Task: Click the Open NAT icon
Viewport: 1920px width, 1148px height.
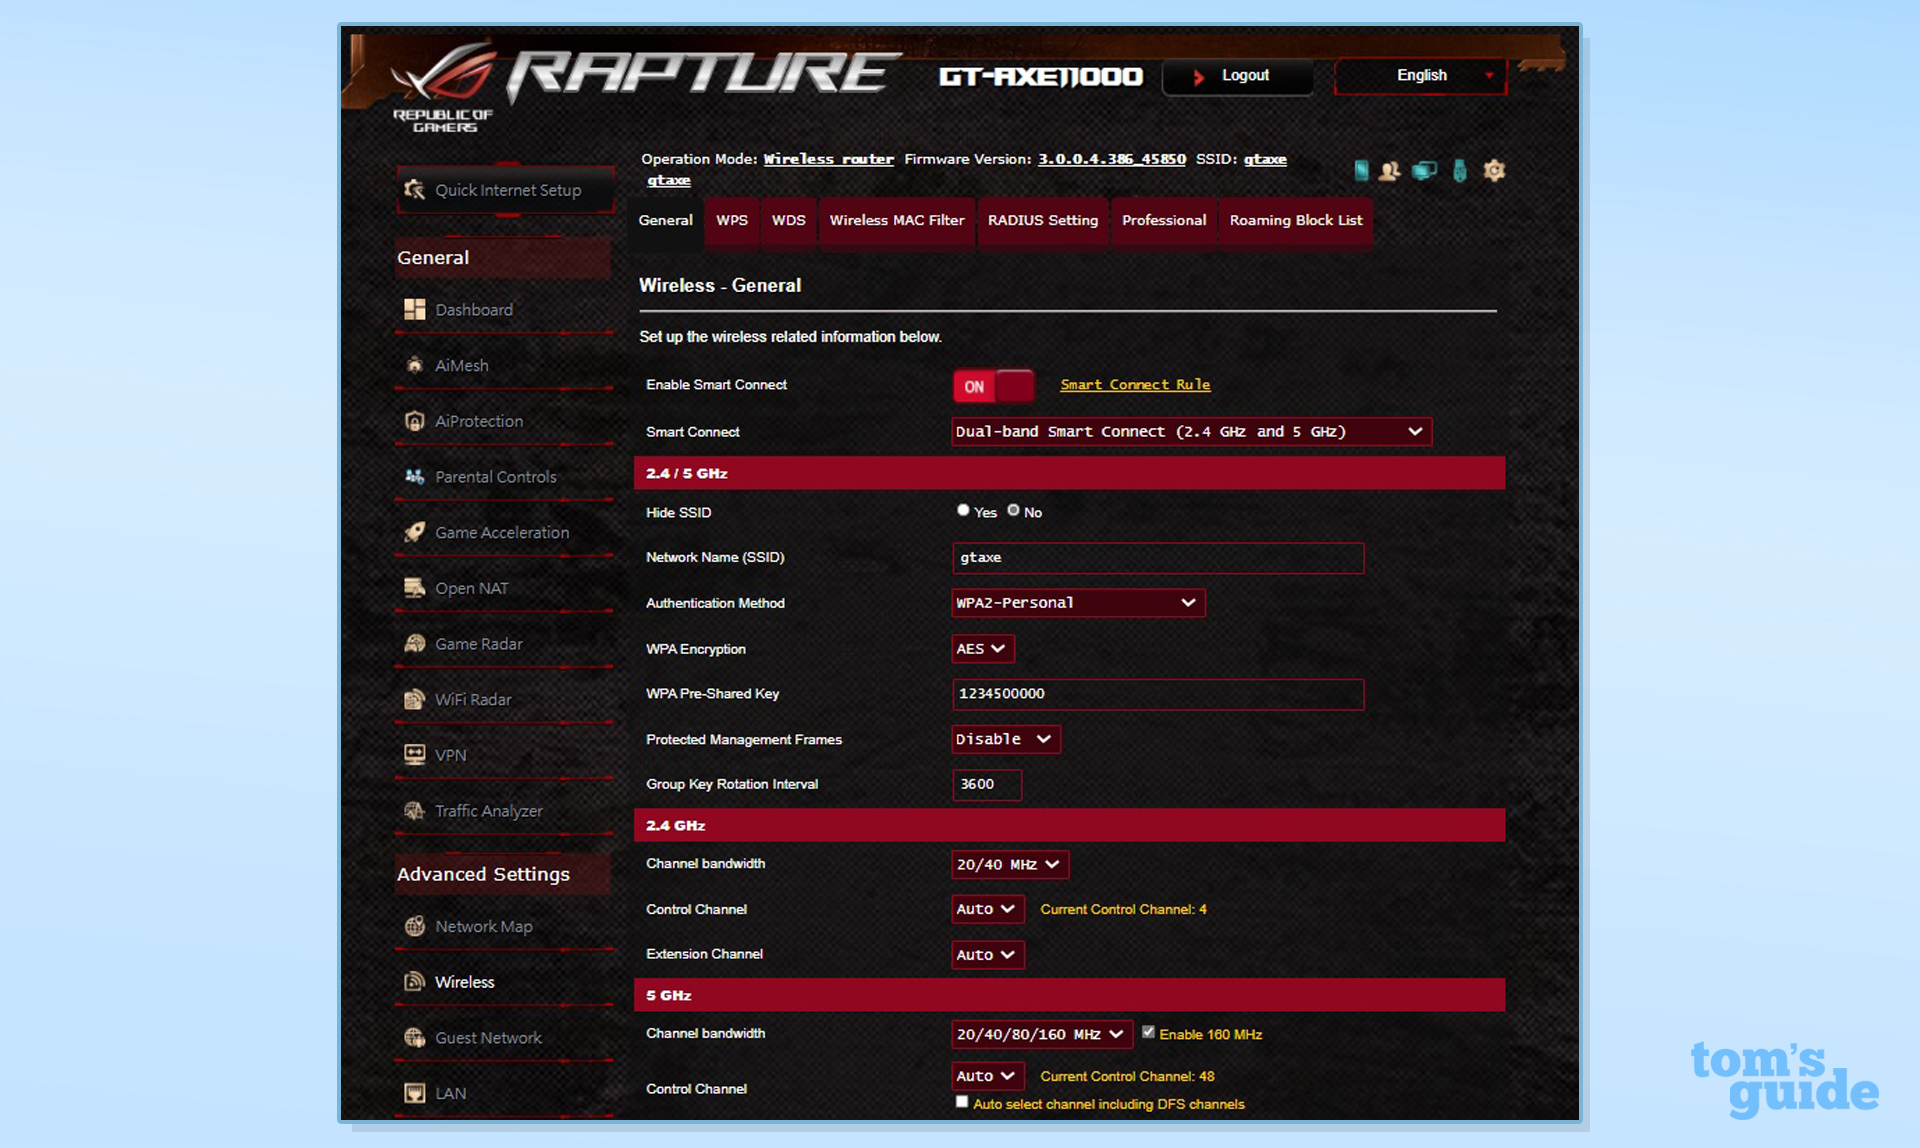Action: coord(414,588)
